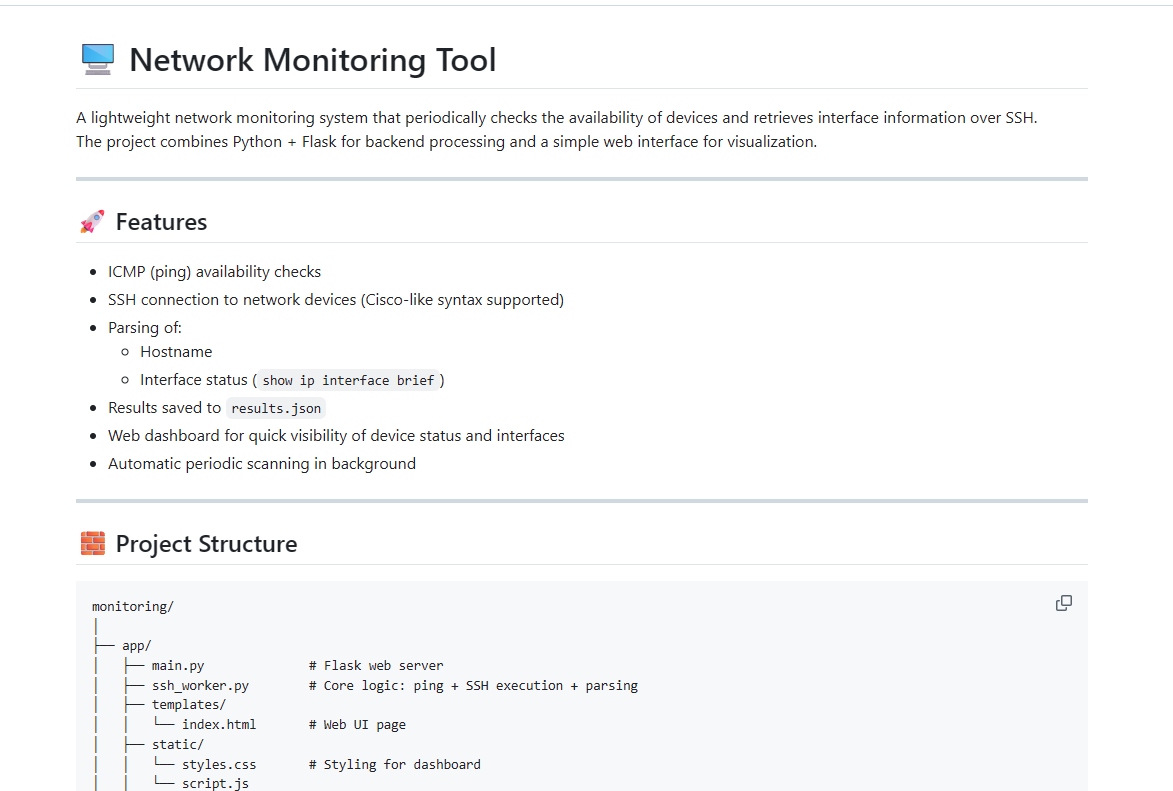Screen dimensions: 1173x791
Task: Select the "Network Monitoring Tool" heading
Action: coord(313,60)
